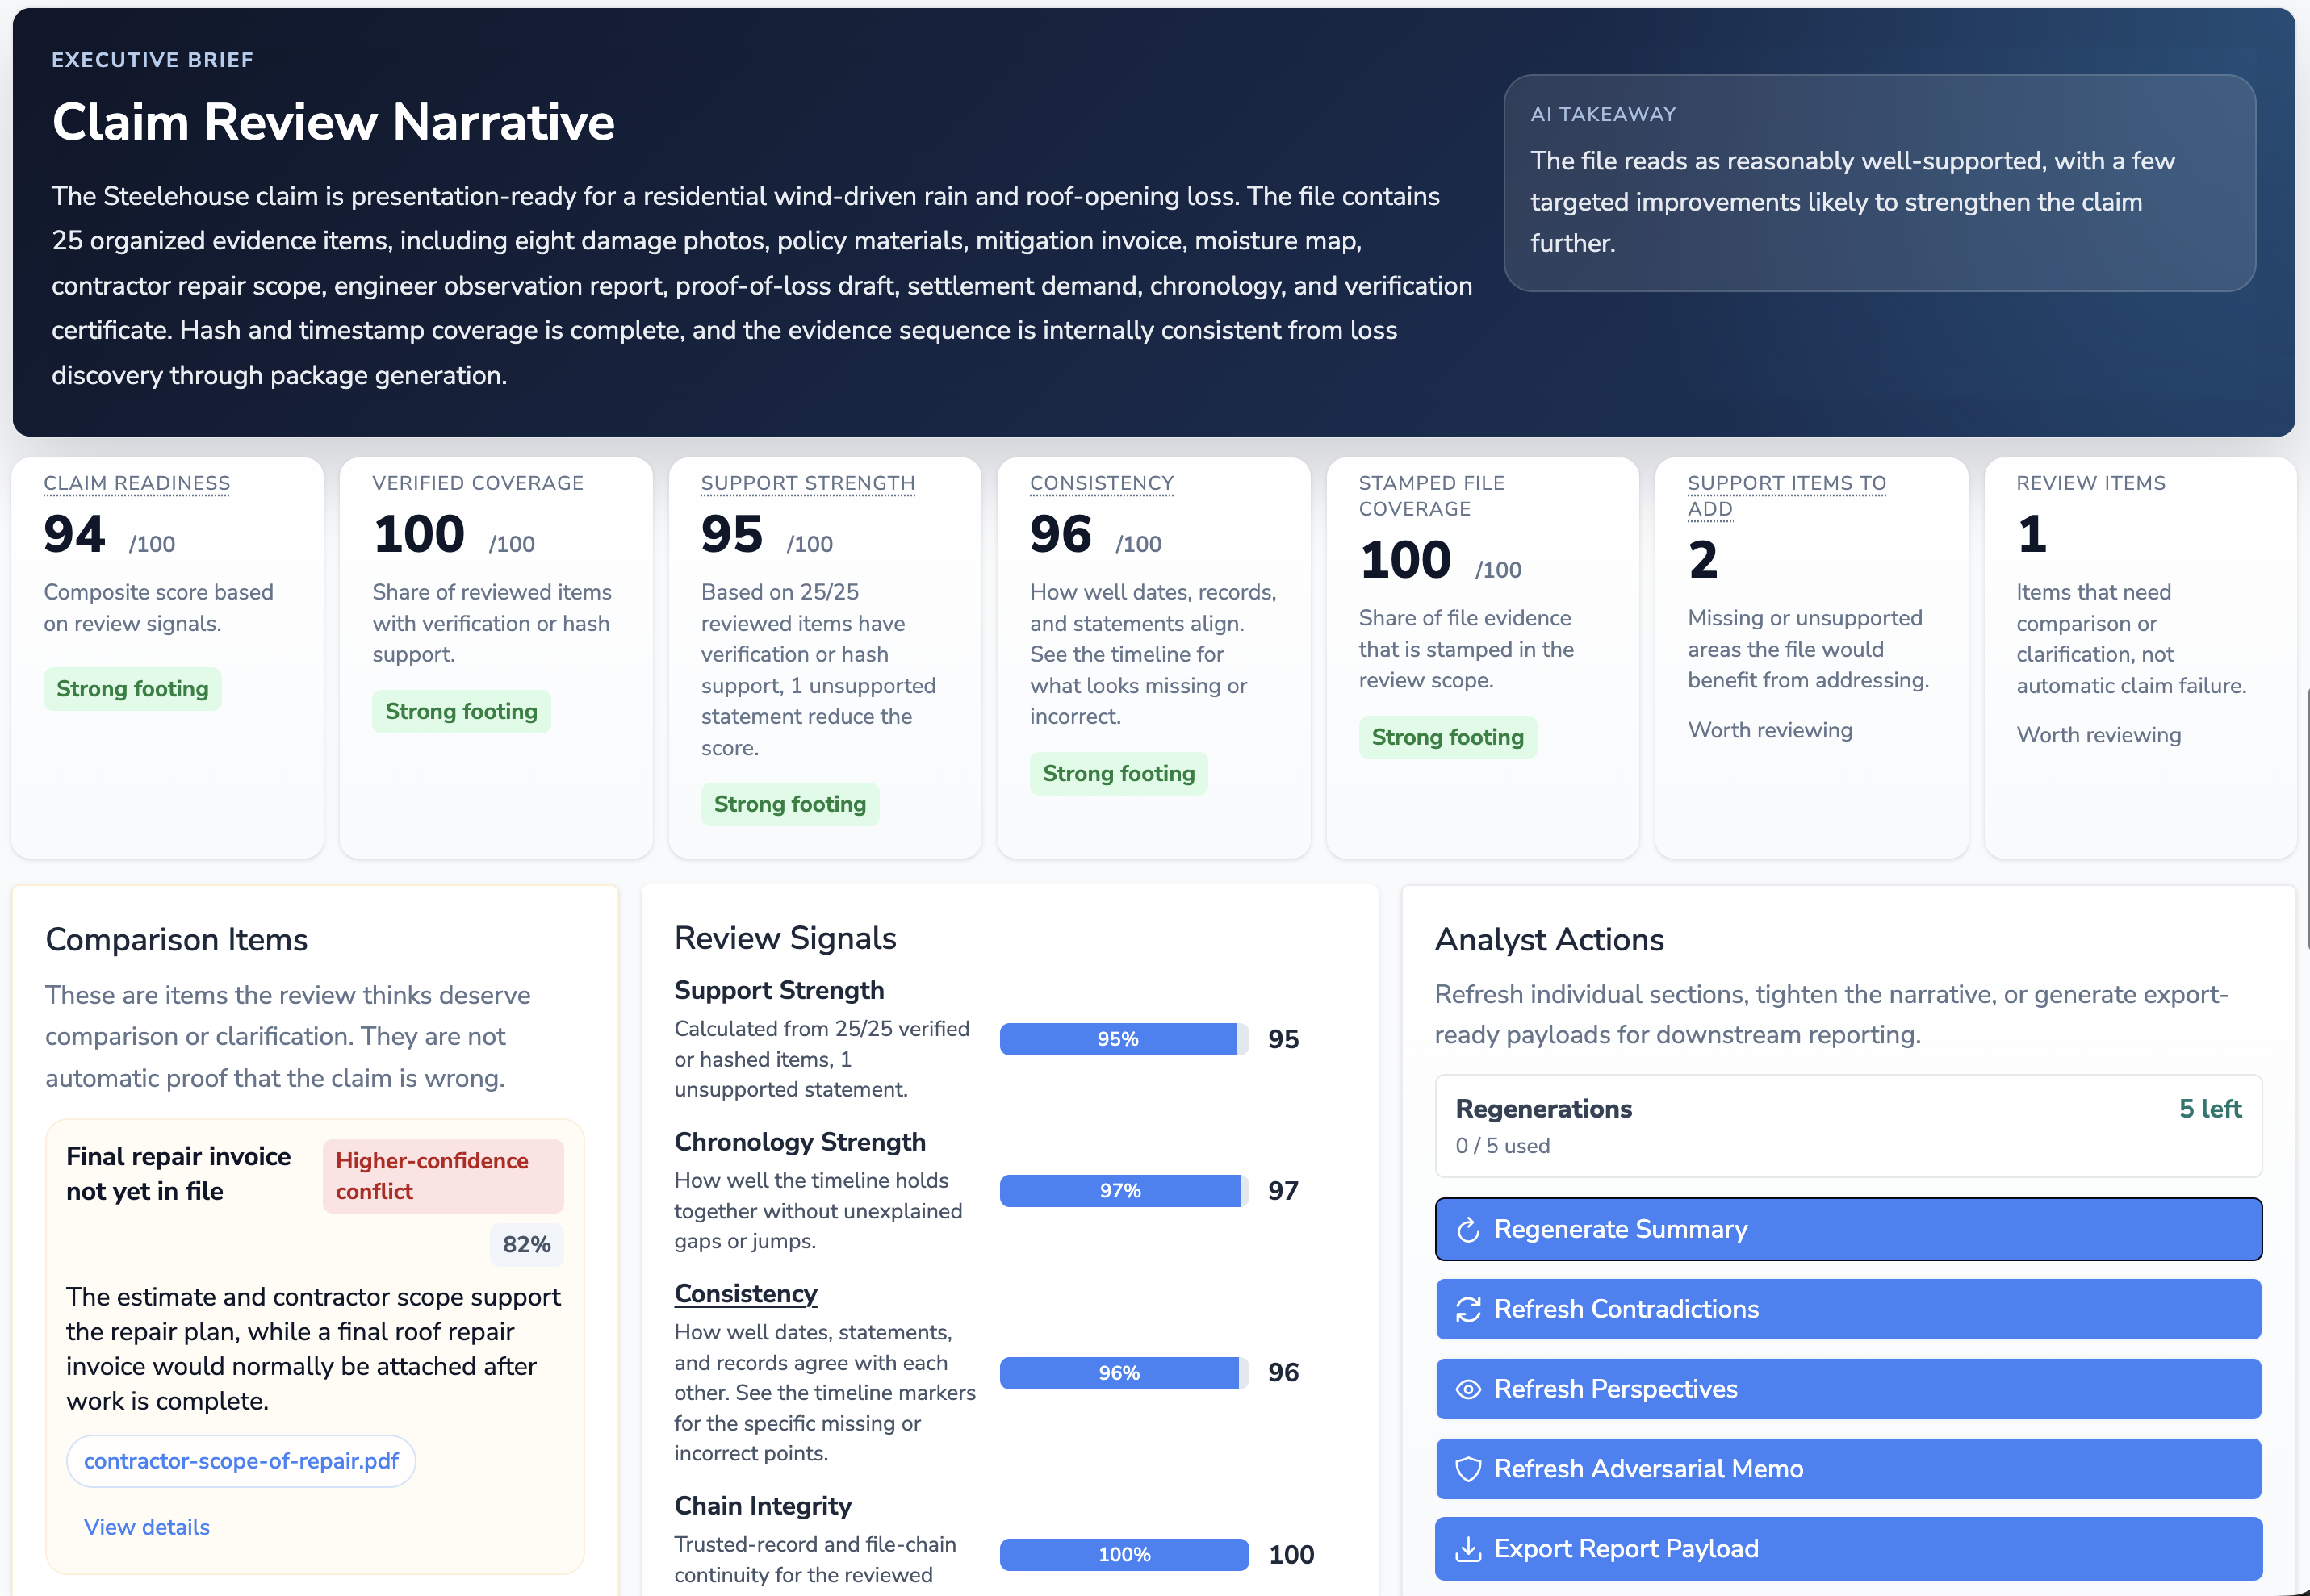Image resolution: width=2310 pixels, height=1596 pixels.
Task: Click the Claim Readiness metric label
Action: pos(137,483)
